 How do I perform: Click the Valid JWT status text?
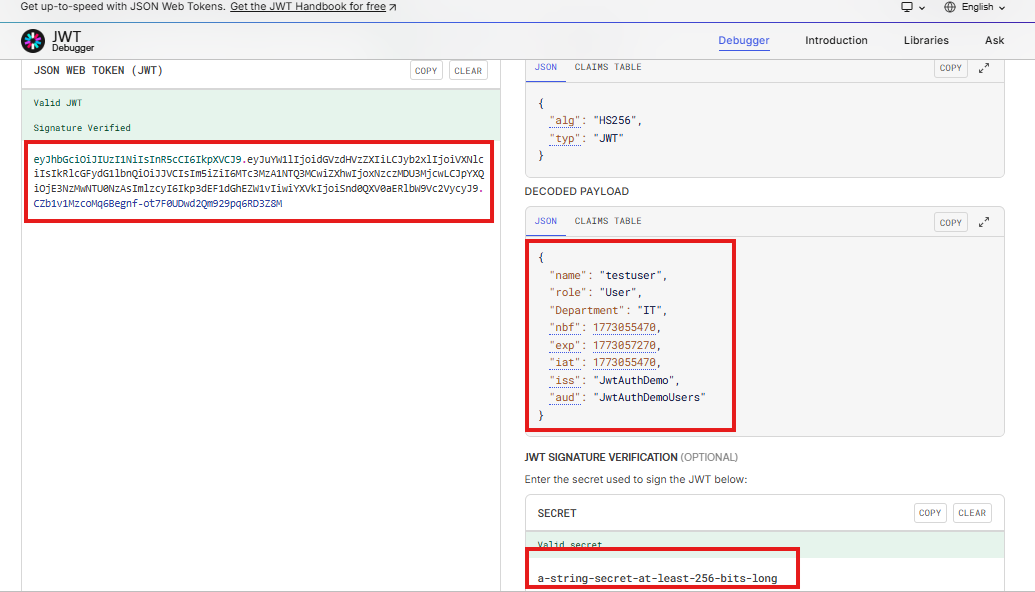(x=58, y=103)
